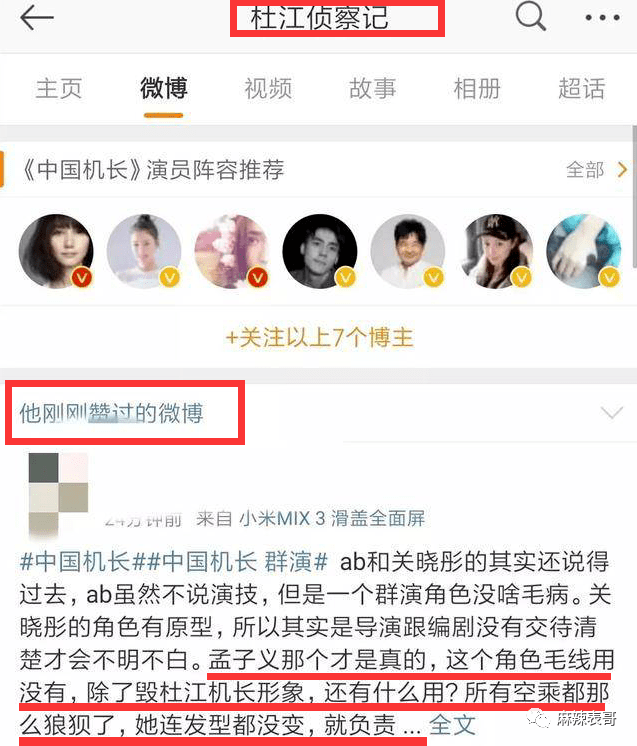Open first recommended blogger avatar
The height and width of the screenshot is (746, 637).
pyautogui.click(x=56, y=251)
